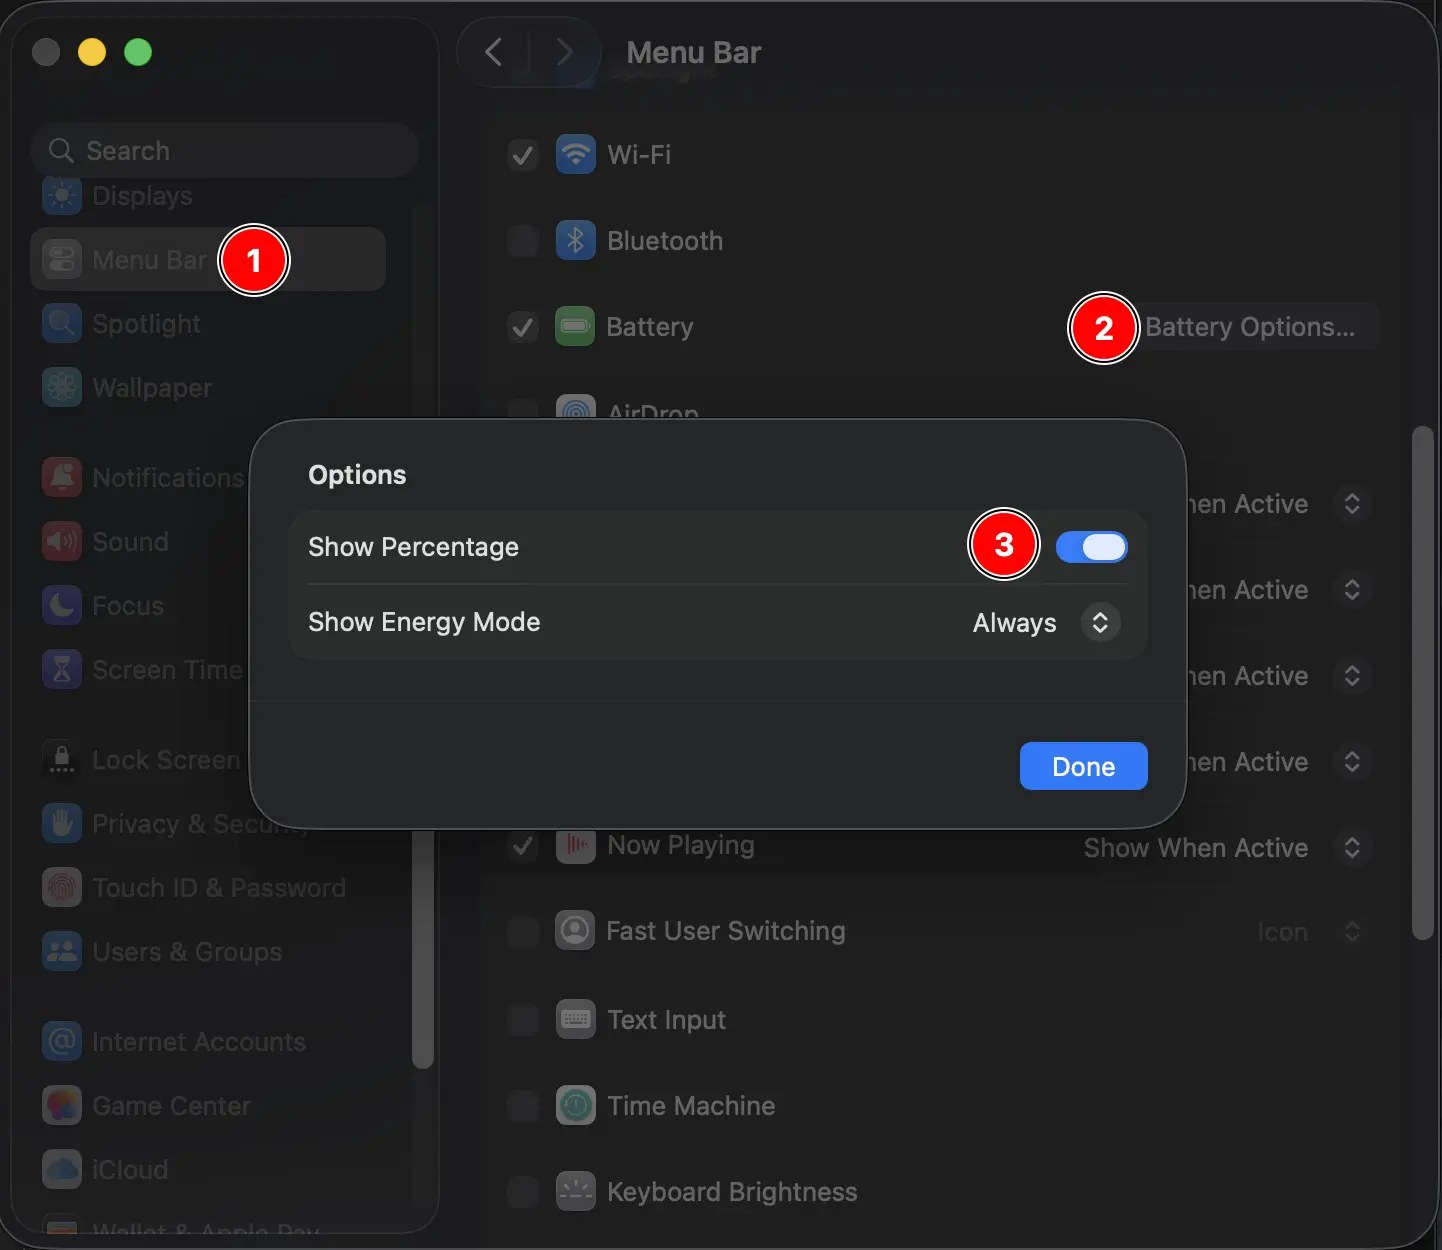The height and width of the screenshot is (1250, 1442).
Task: Click the Time Machine icon
Action: [575, 1106]
